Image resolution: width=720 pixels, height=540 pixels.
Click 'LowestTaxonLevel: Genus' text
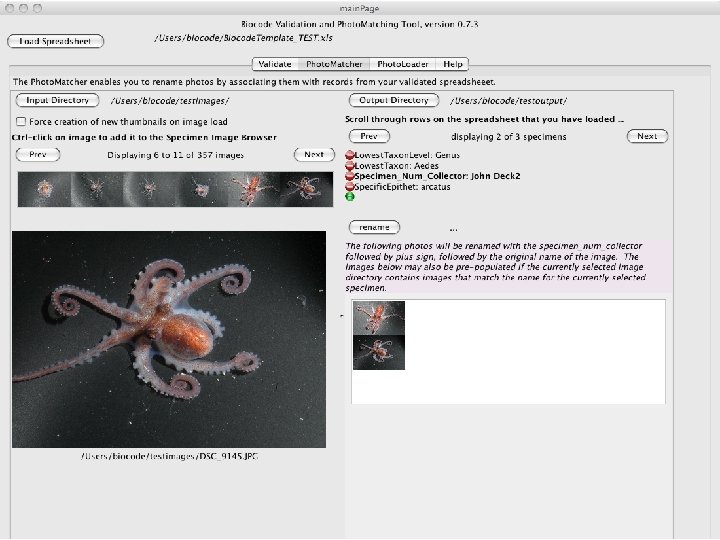pos(407,155)
